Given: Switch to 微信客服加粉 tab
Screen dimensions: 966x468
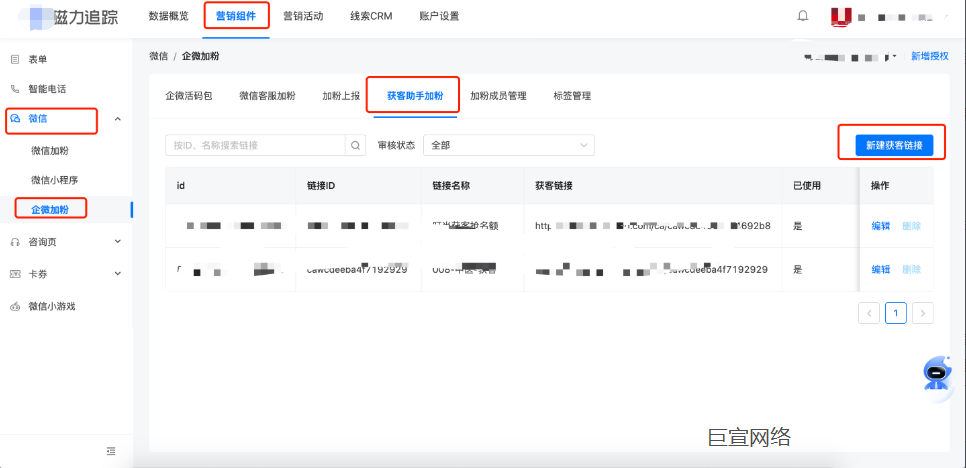Looking at the screenshot, I should click(267, 95).
